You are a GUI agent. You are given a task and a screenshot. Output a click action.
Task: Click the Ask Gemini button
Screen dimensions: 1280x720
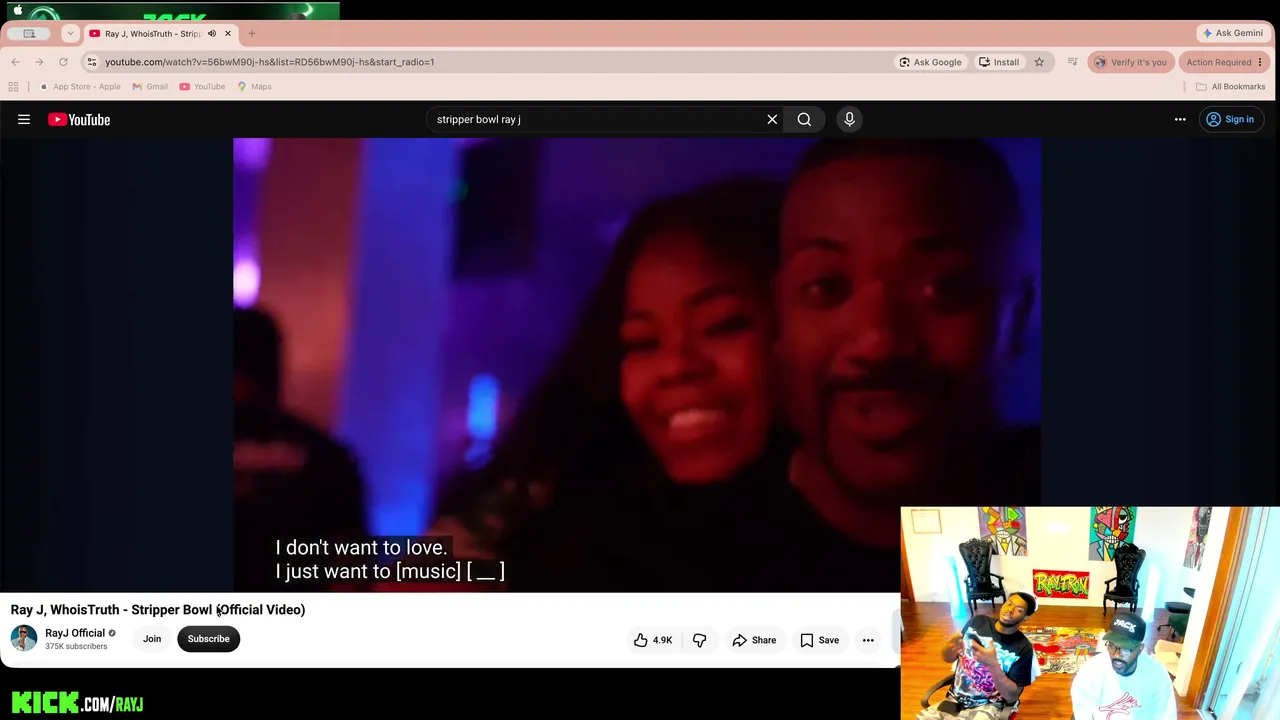click(x=1233, y=33)
